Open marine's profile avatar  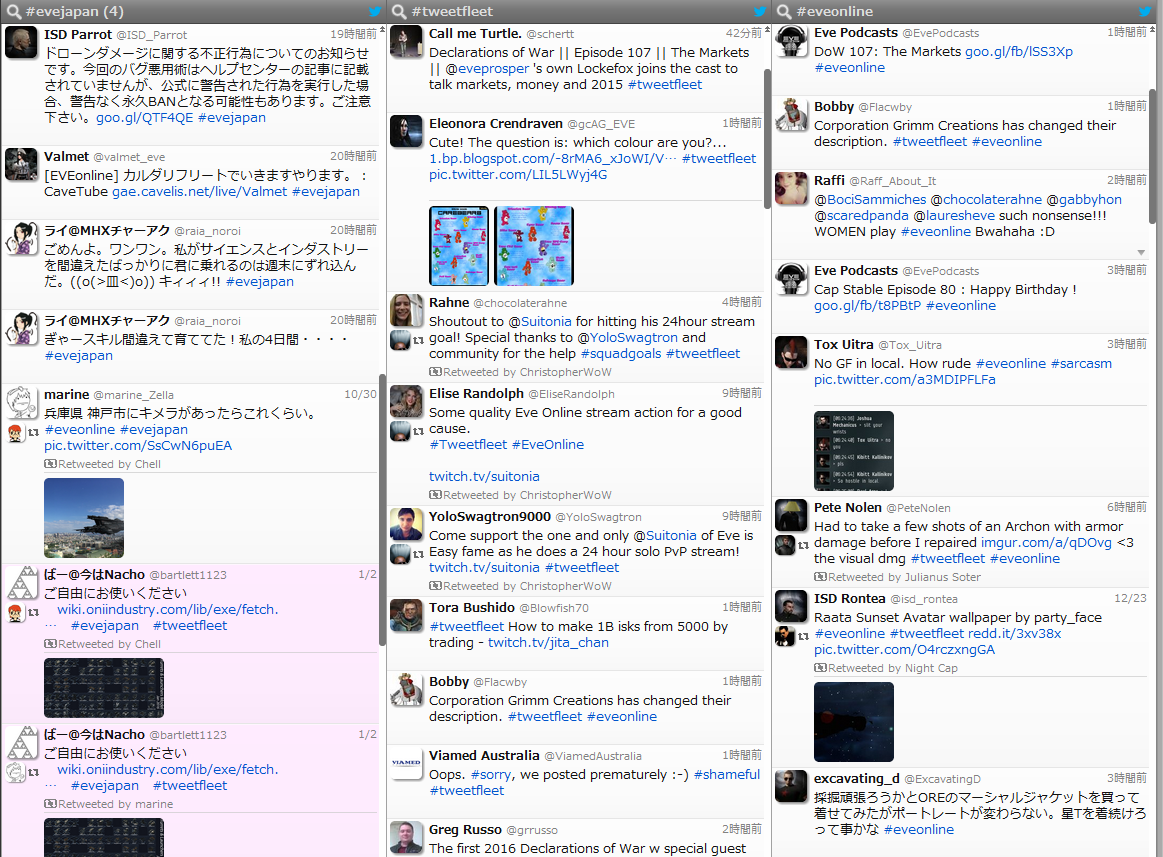(21, 402)
